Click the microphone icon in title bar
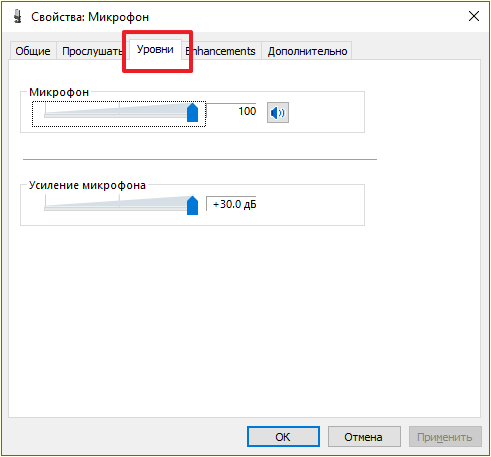Screen dimensions: 491x457 (18, 16)
